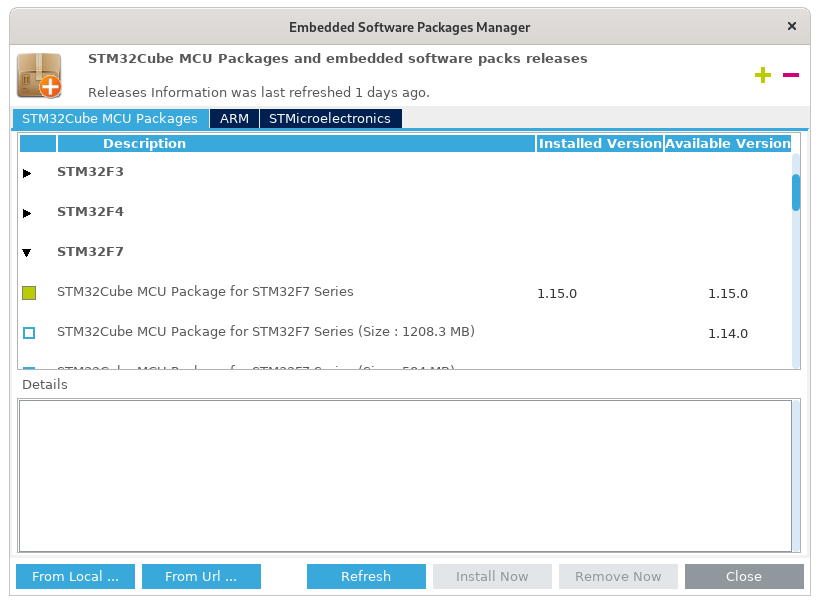The image size is (820, 605).
Task: Select row text with 'Size : 1208.3 MB'
Action: click(x=266, y=332)
